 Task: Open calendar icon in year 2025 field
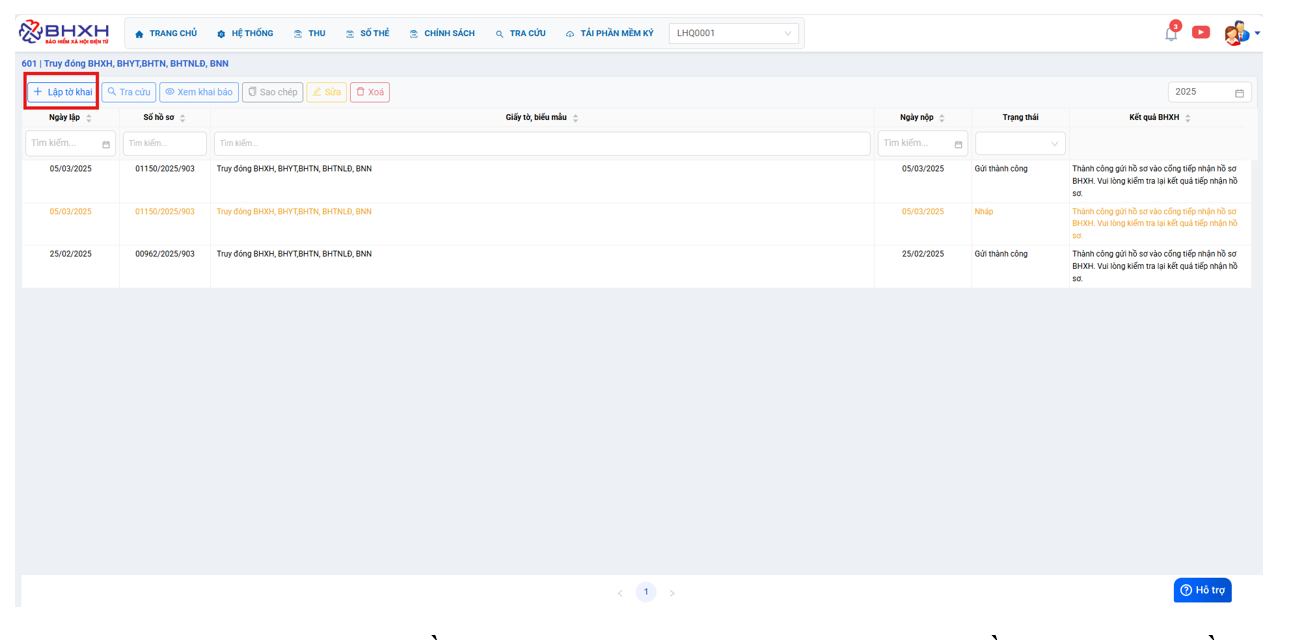(x=1239, y=93)
